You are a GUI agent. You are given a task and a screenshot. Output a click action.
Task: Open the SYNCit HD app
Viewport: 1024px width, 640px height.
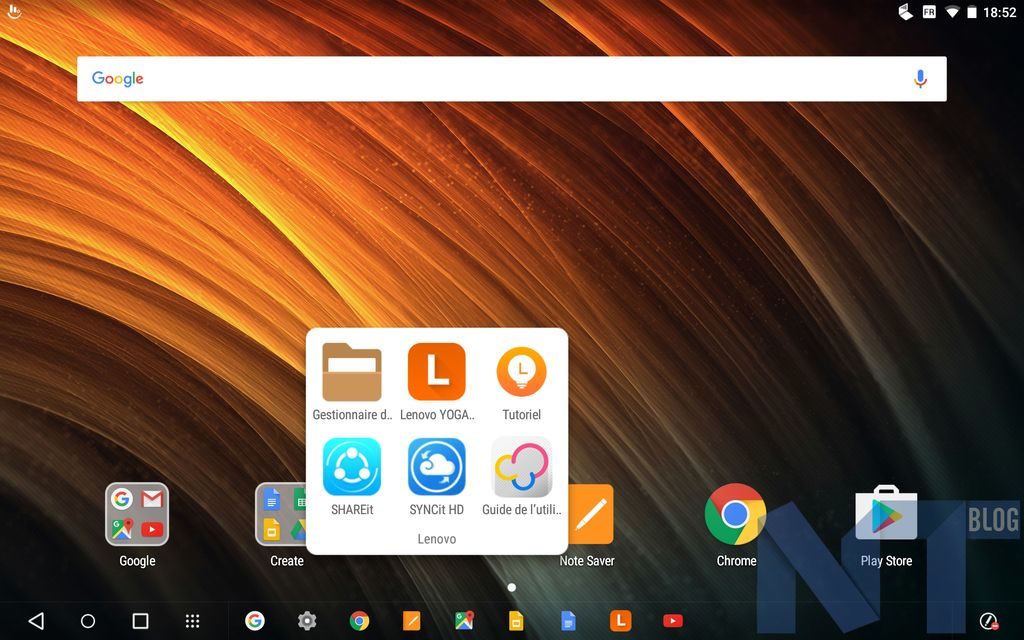click(437, 467)
